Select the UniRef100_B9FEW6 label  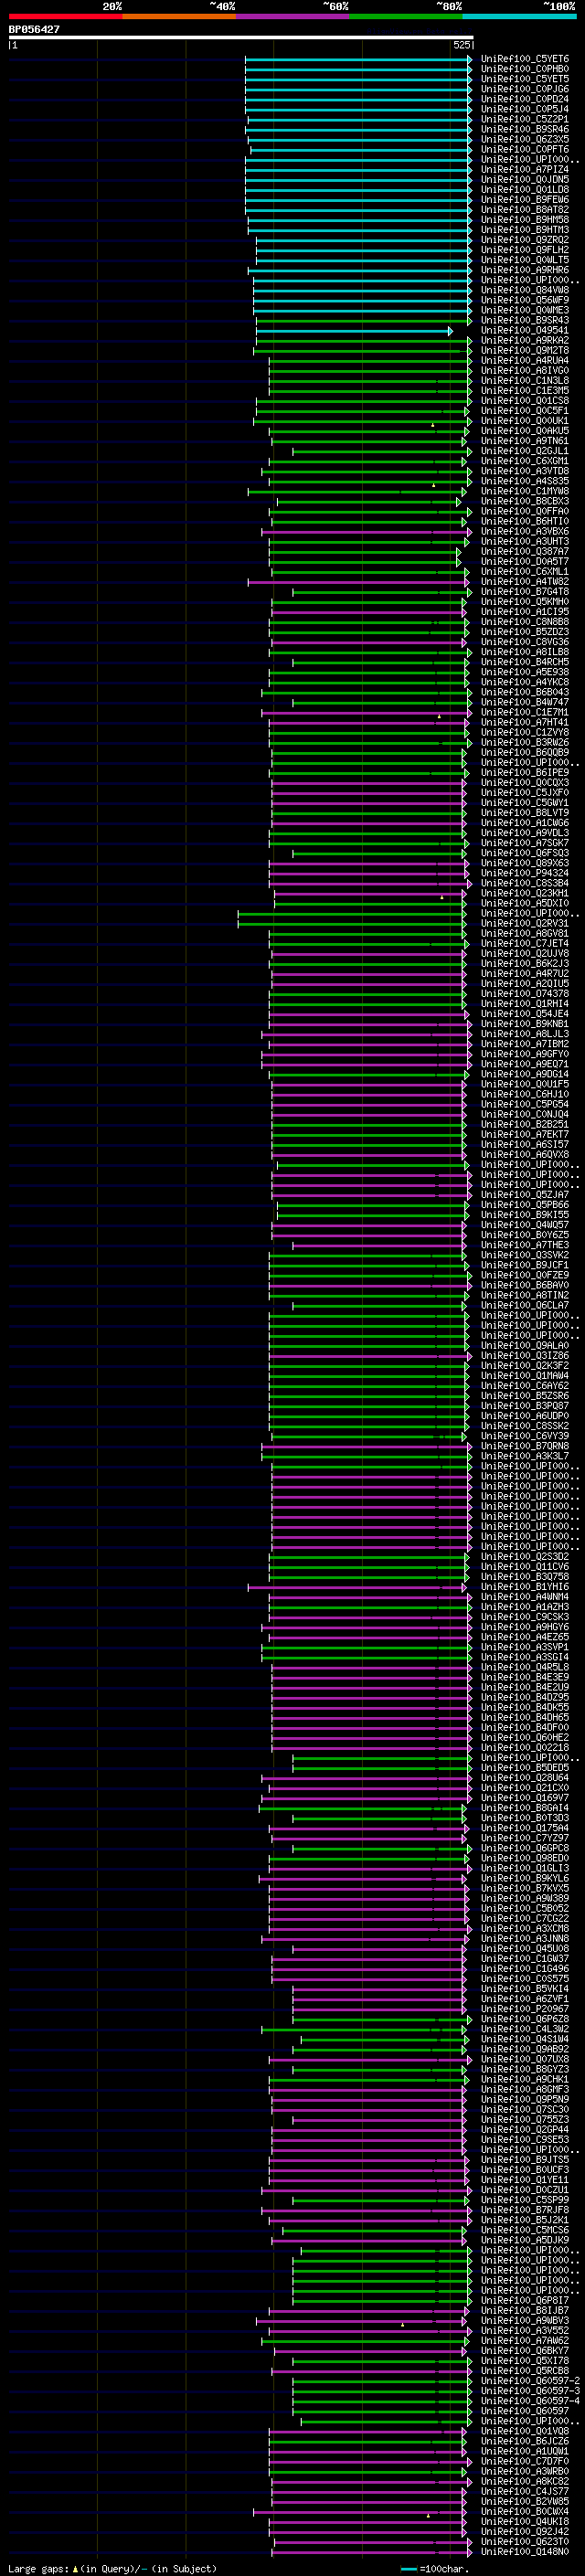point(525,199)
